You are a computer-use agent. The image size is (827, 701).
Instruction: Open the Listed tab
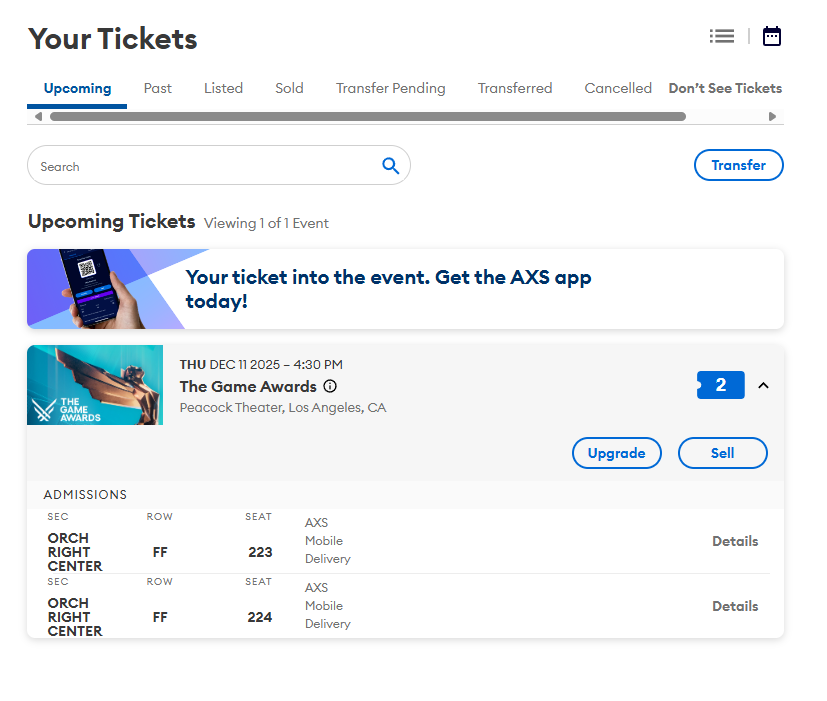223,88
